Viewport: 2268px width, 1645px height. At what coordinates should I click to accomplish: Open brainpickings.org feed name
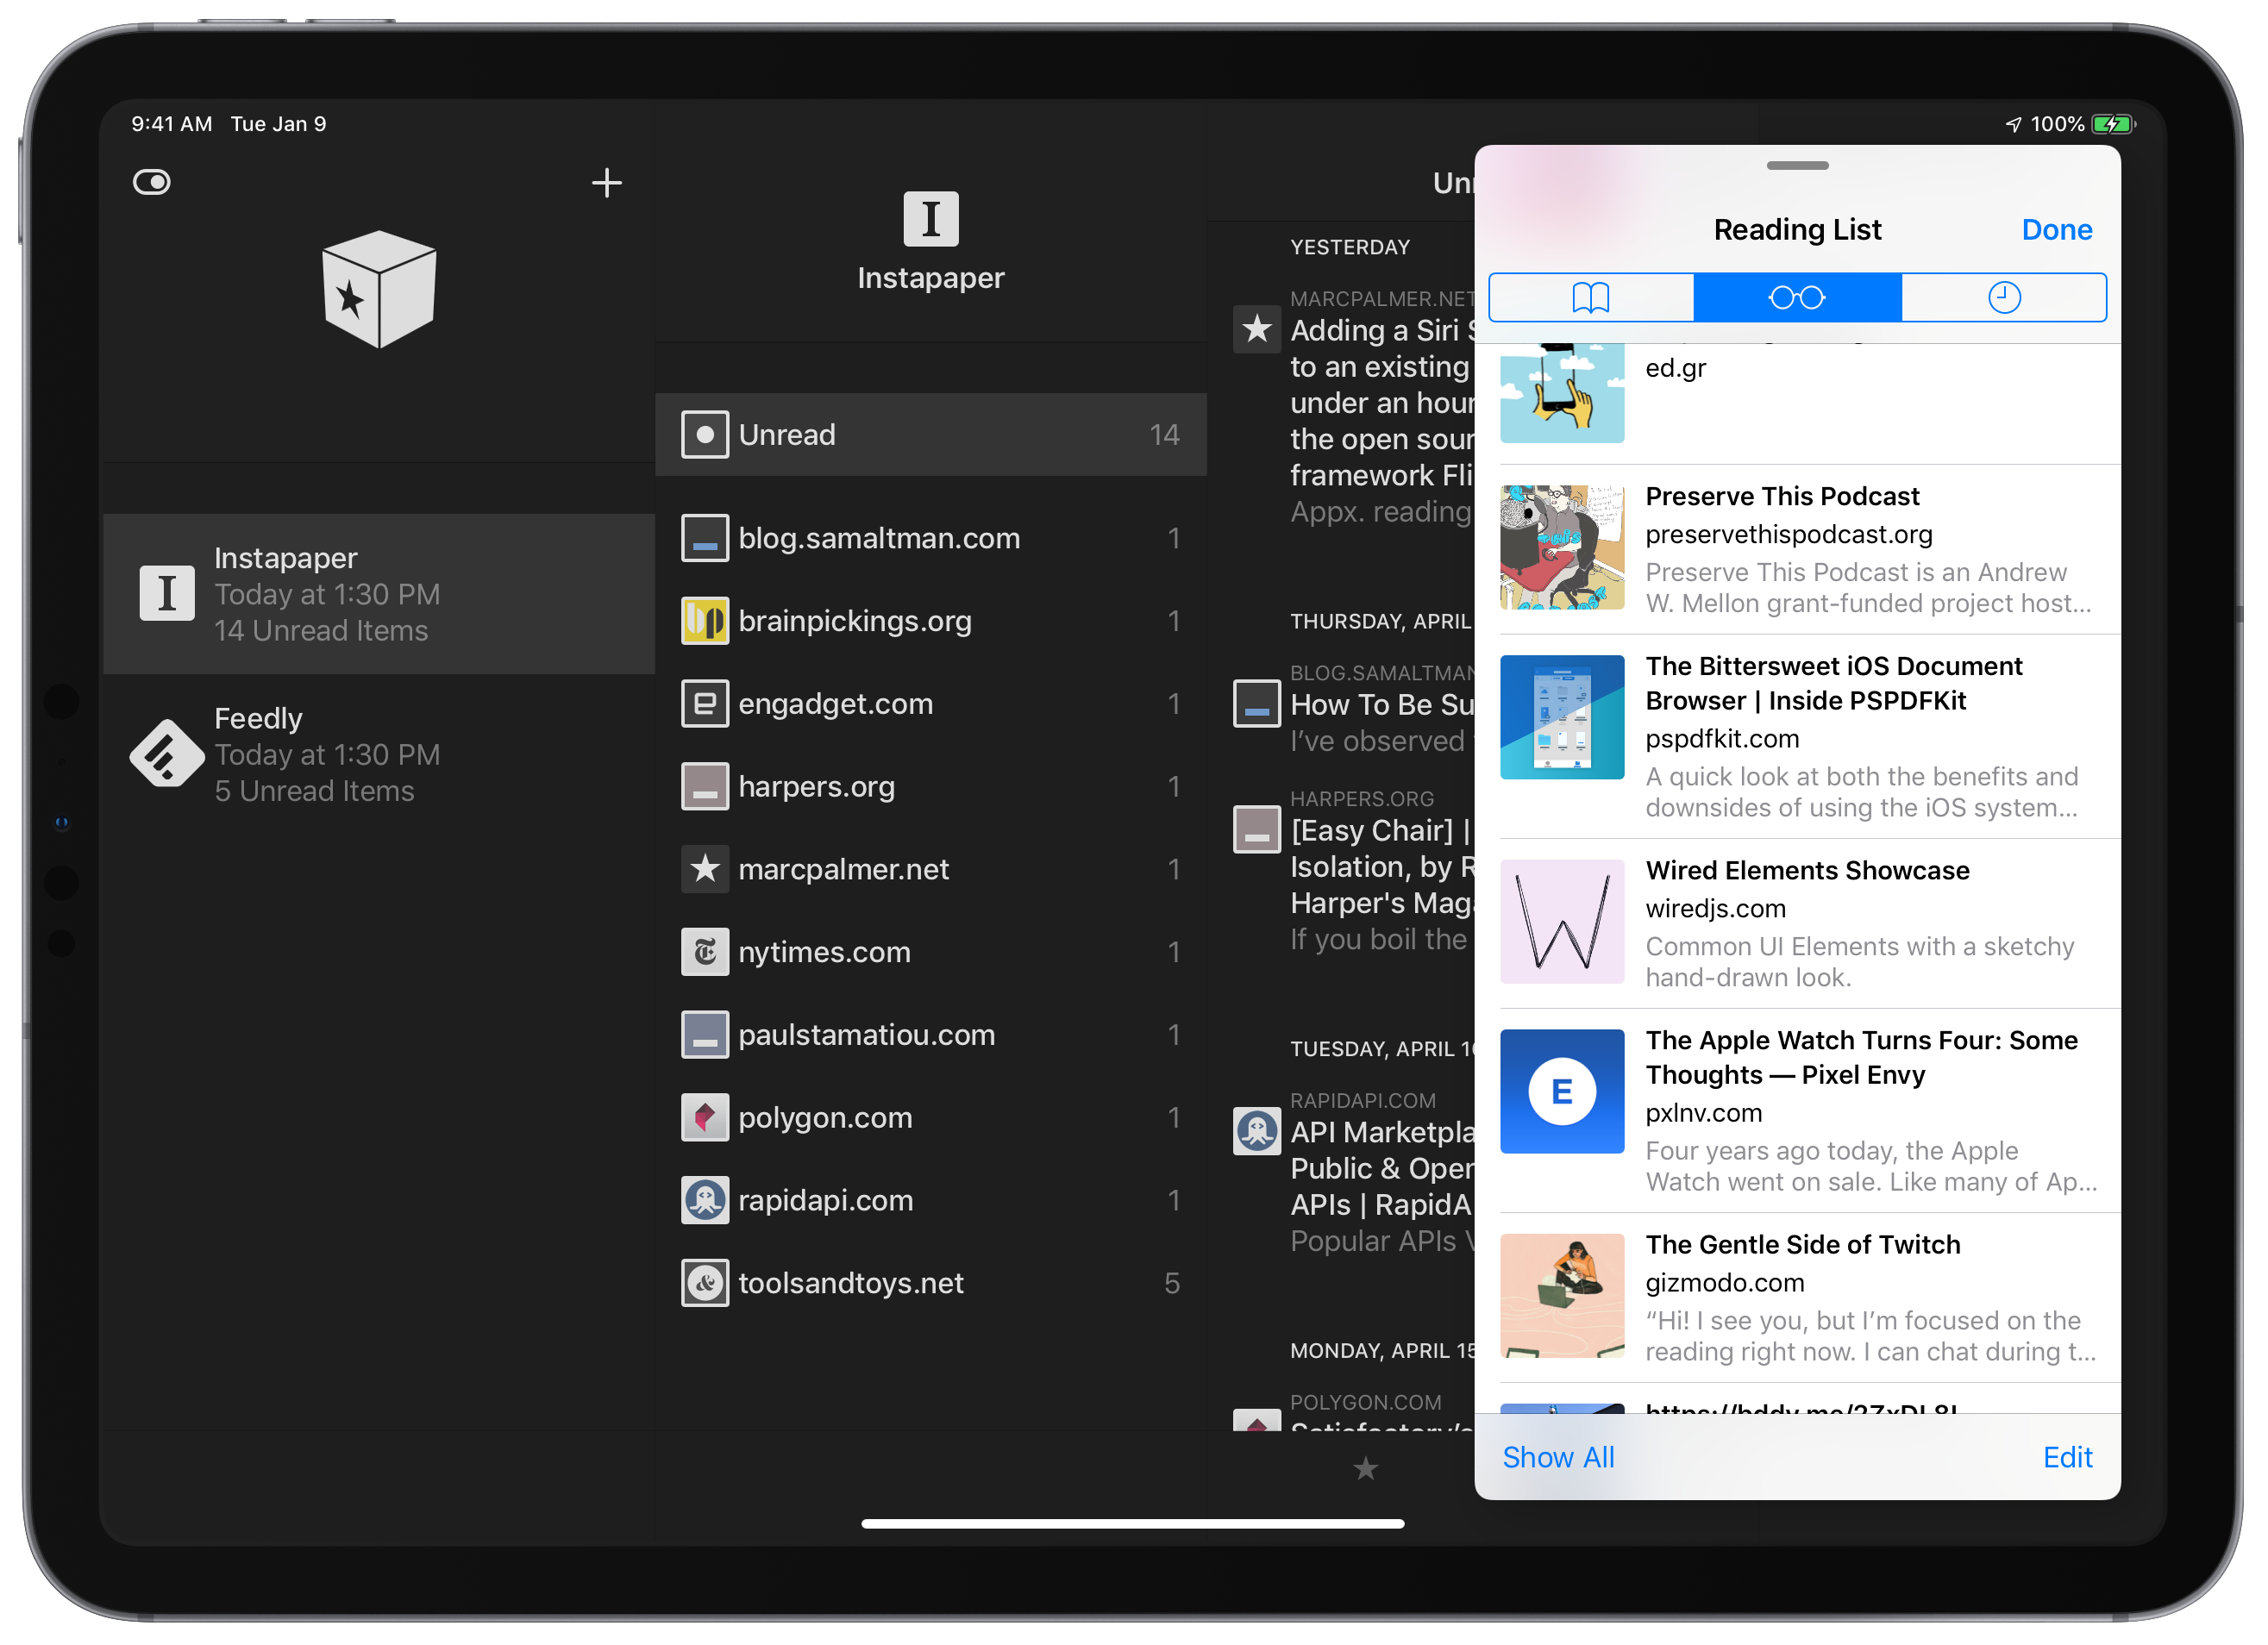tap(855, 621)
